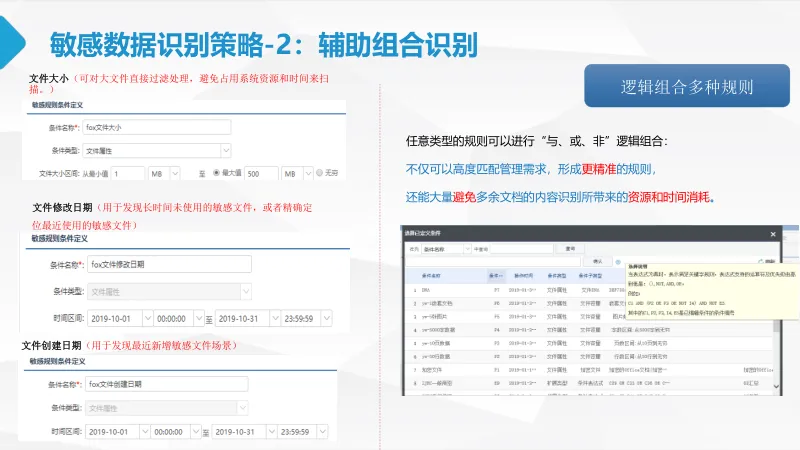Click the expression input field in dialog
The height and width of the screenshot is (450, 800).
(493, 262)
